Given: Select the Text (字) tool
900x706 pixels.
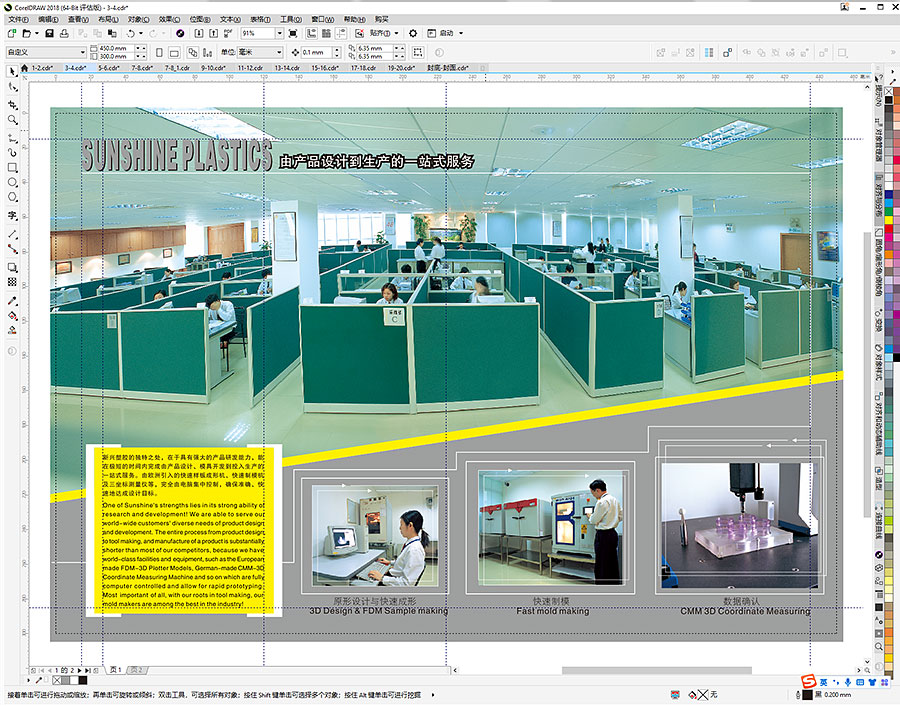Looking at the screenshot, I should (12, 215).
